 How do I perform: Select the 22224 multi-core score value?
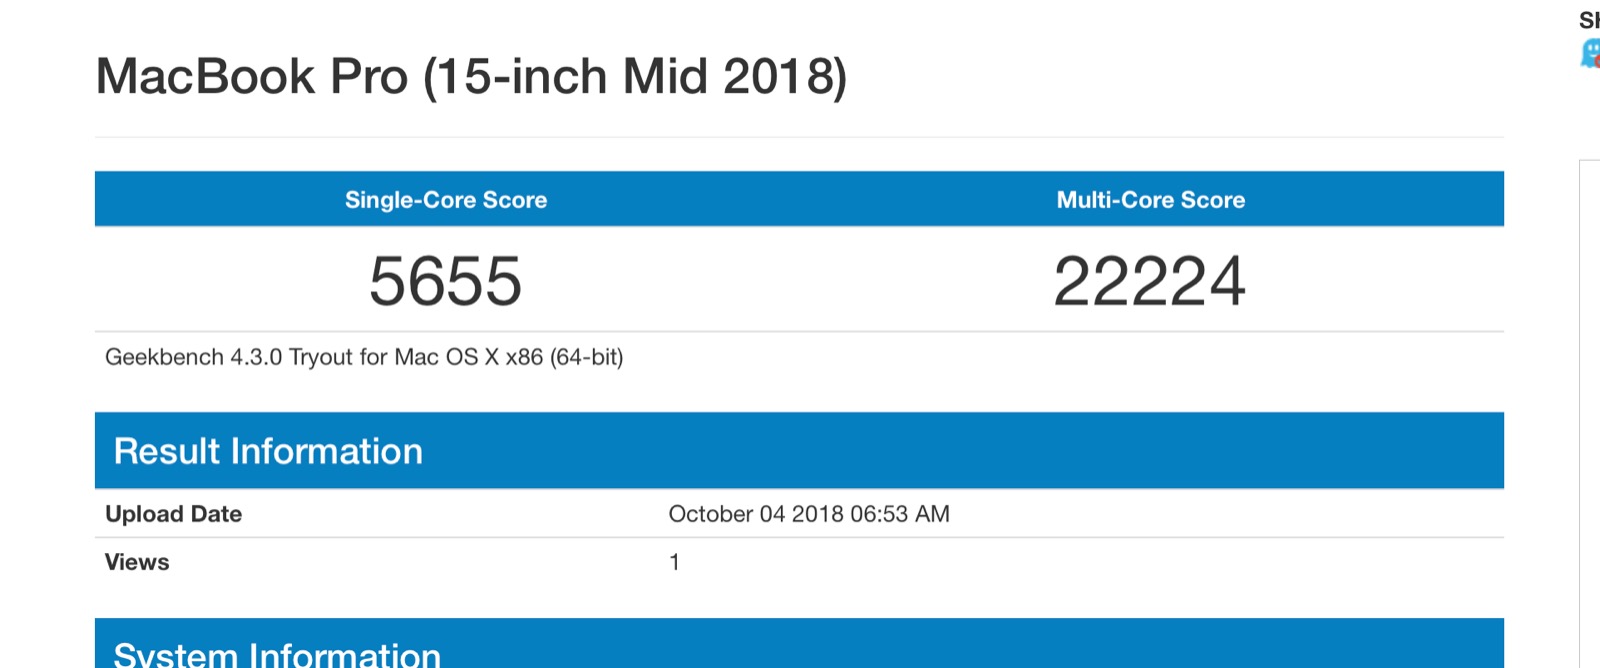click(x=1150, y=281)
